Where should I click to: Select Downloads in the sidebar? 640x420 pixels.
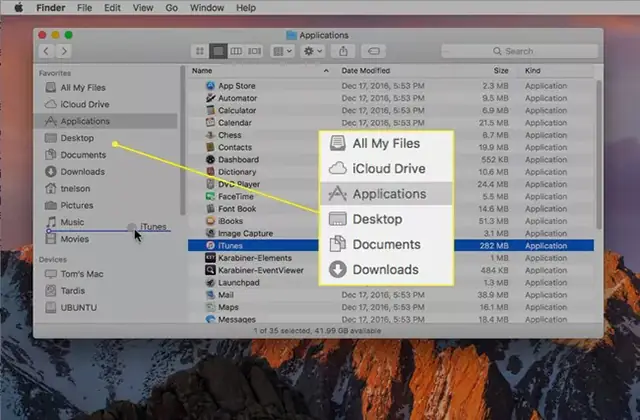[106, 171]
